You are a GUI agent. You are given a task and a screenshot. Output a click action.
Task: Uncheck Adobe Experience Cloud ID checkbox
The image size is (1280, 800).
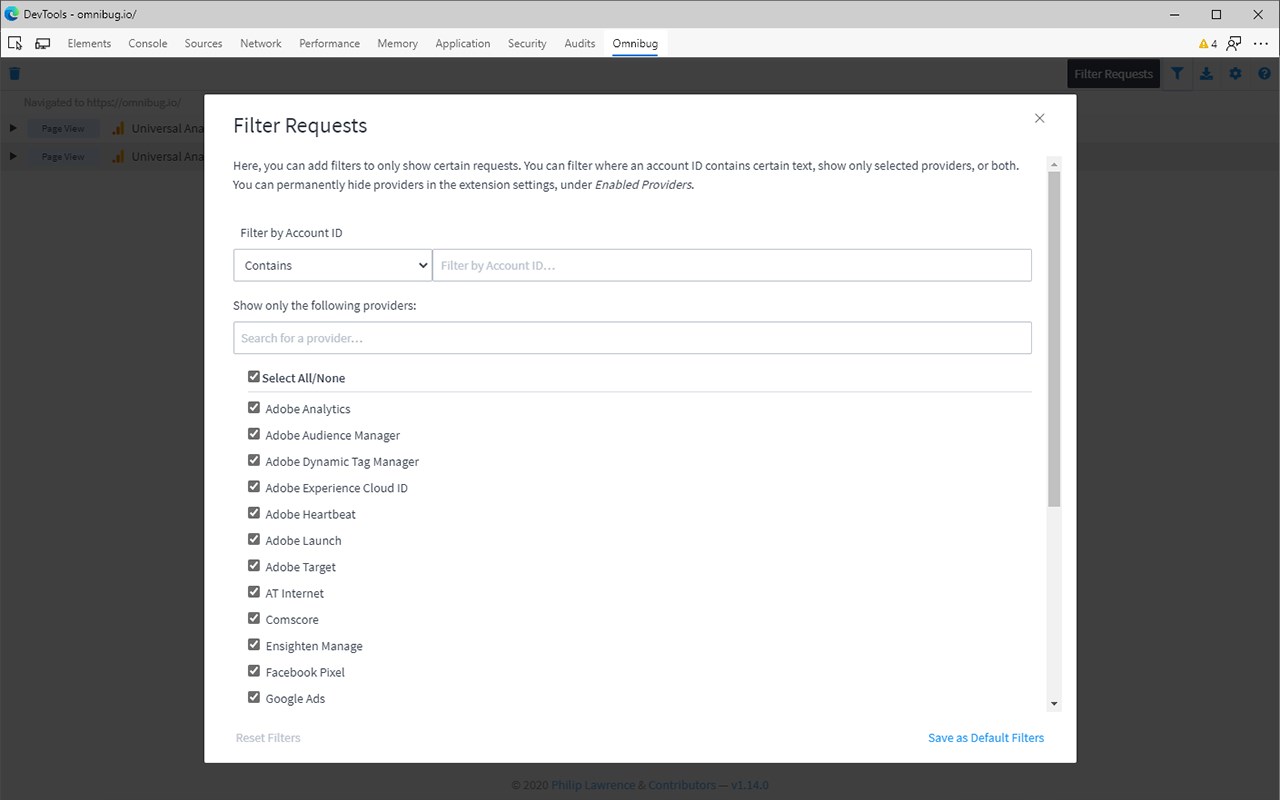(x=254, y=487)
